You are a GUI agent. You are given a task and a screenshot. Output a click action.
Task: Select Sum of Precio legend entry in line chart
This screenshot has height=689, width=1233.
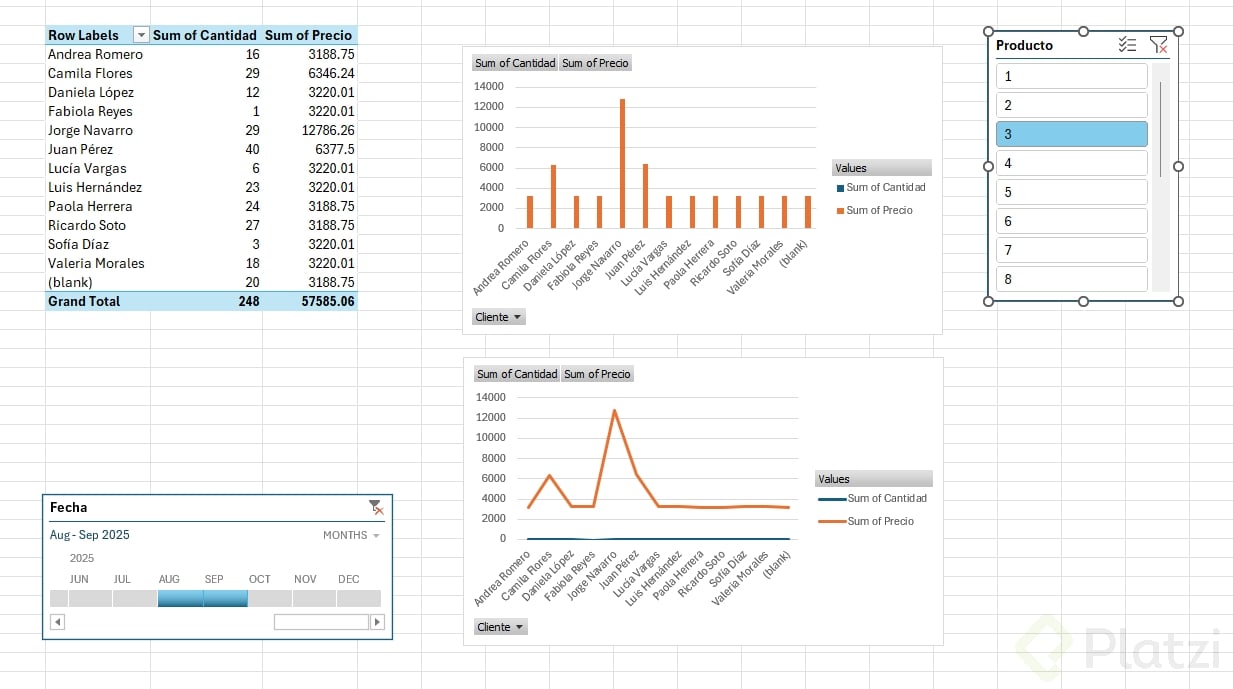tap(866, 521)
